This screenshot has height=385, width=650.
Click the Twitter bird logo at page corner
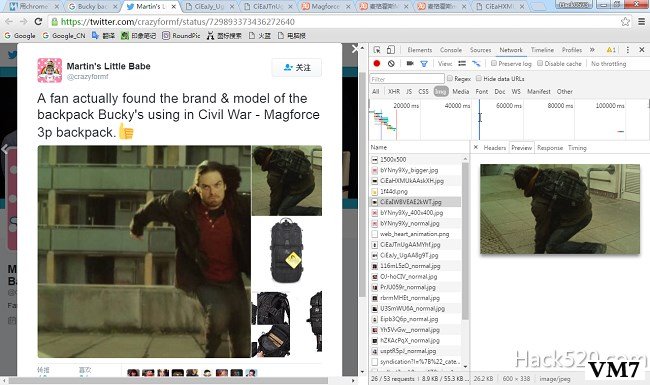pos(12,55)
